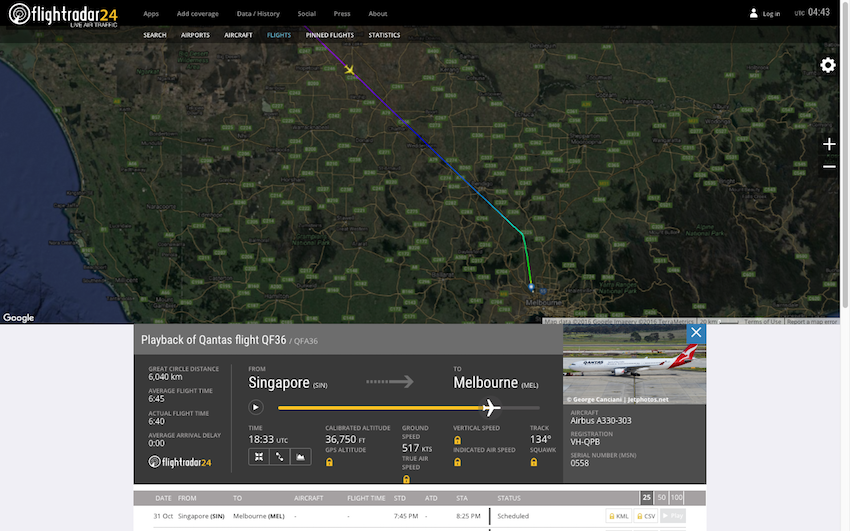Show 50 rows per page

[661, 497]
